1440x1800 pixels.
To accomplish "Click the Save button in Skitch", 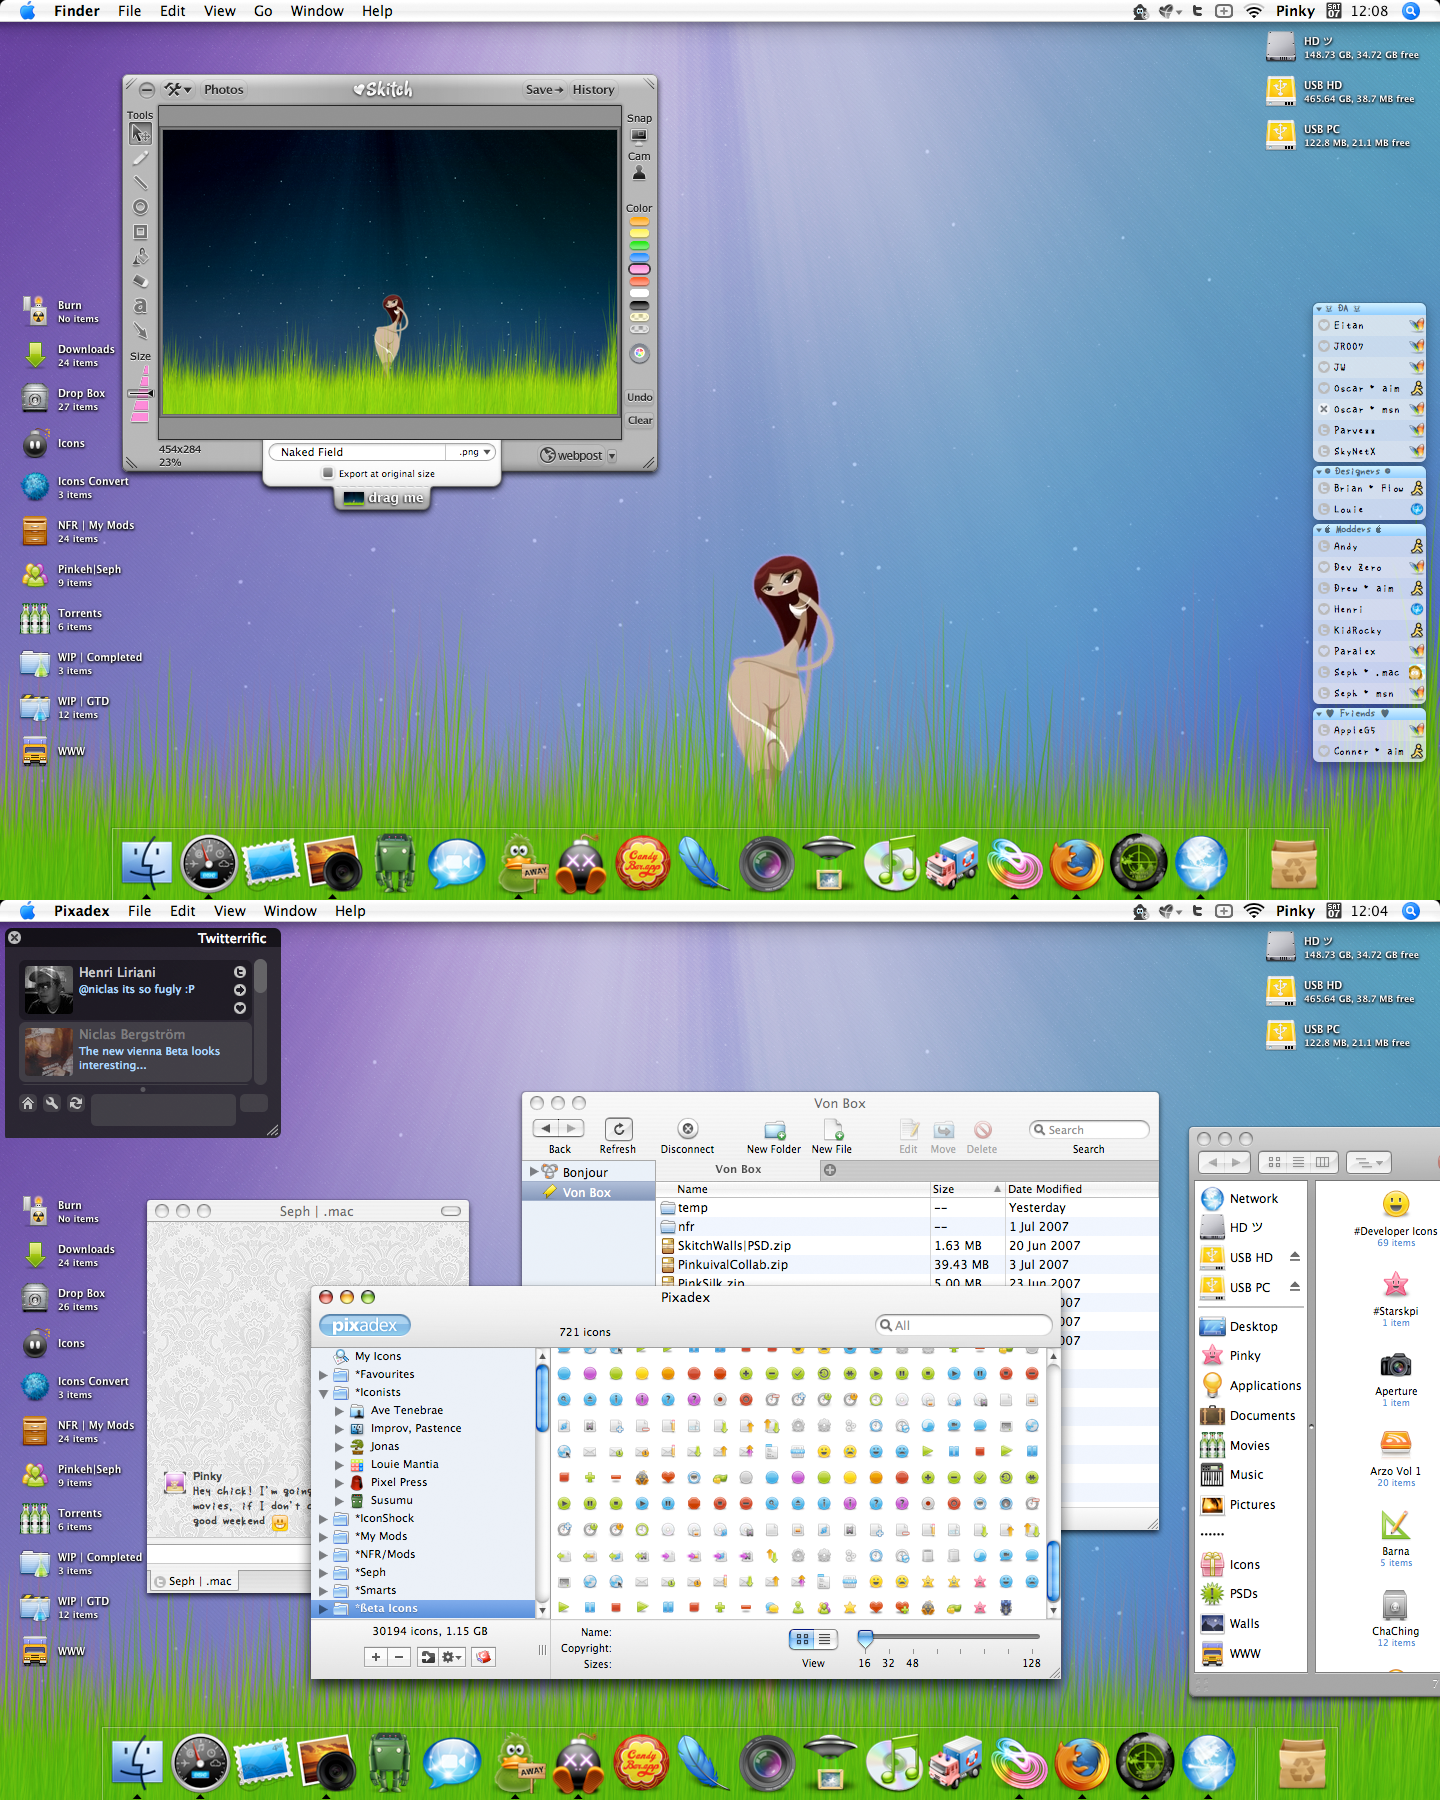I will point(545,90).
